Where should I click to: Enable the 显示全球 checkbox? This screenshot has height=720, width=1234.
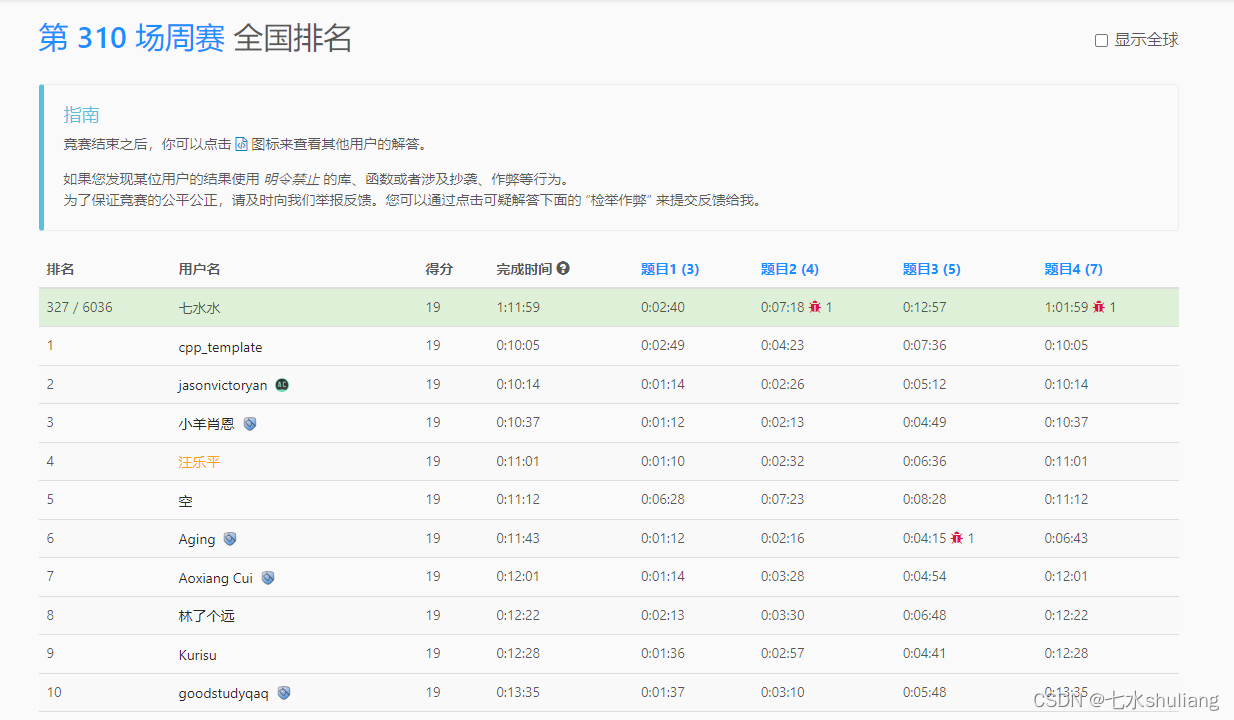click(1101, 41)
